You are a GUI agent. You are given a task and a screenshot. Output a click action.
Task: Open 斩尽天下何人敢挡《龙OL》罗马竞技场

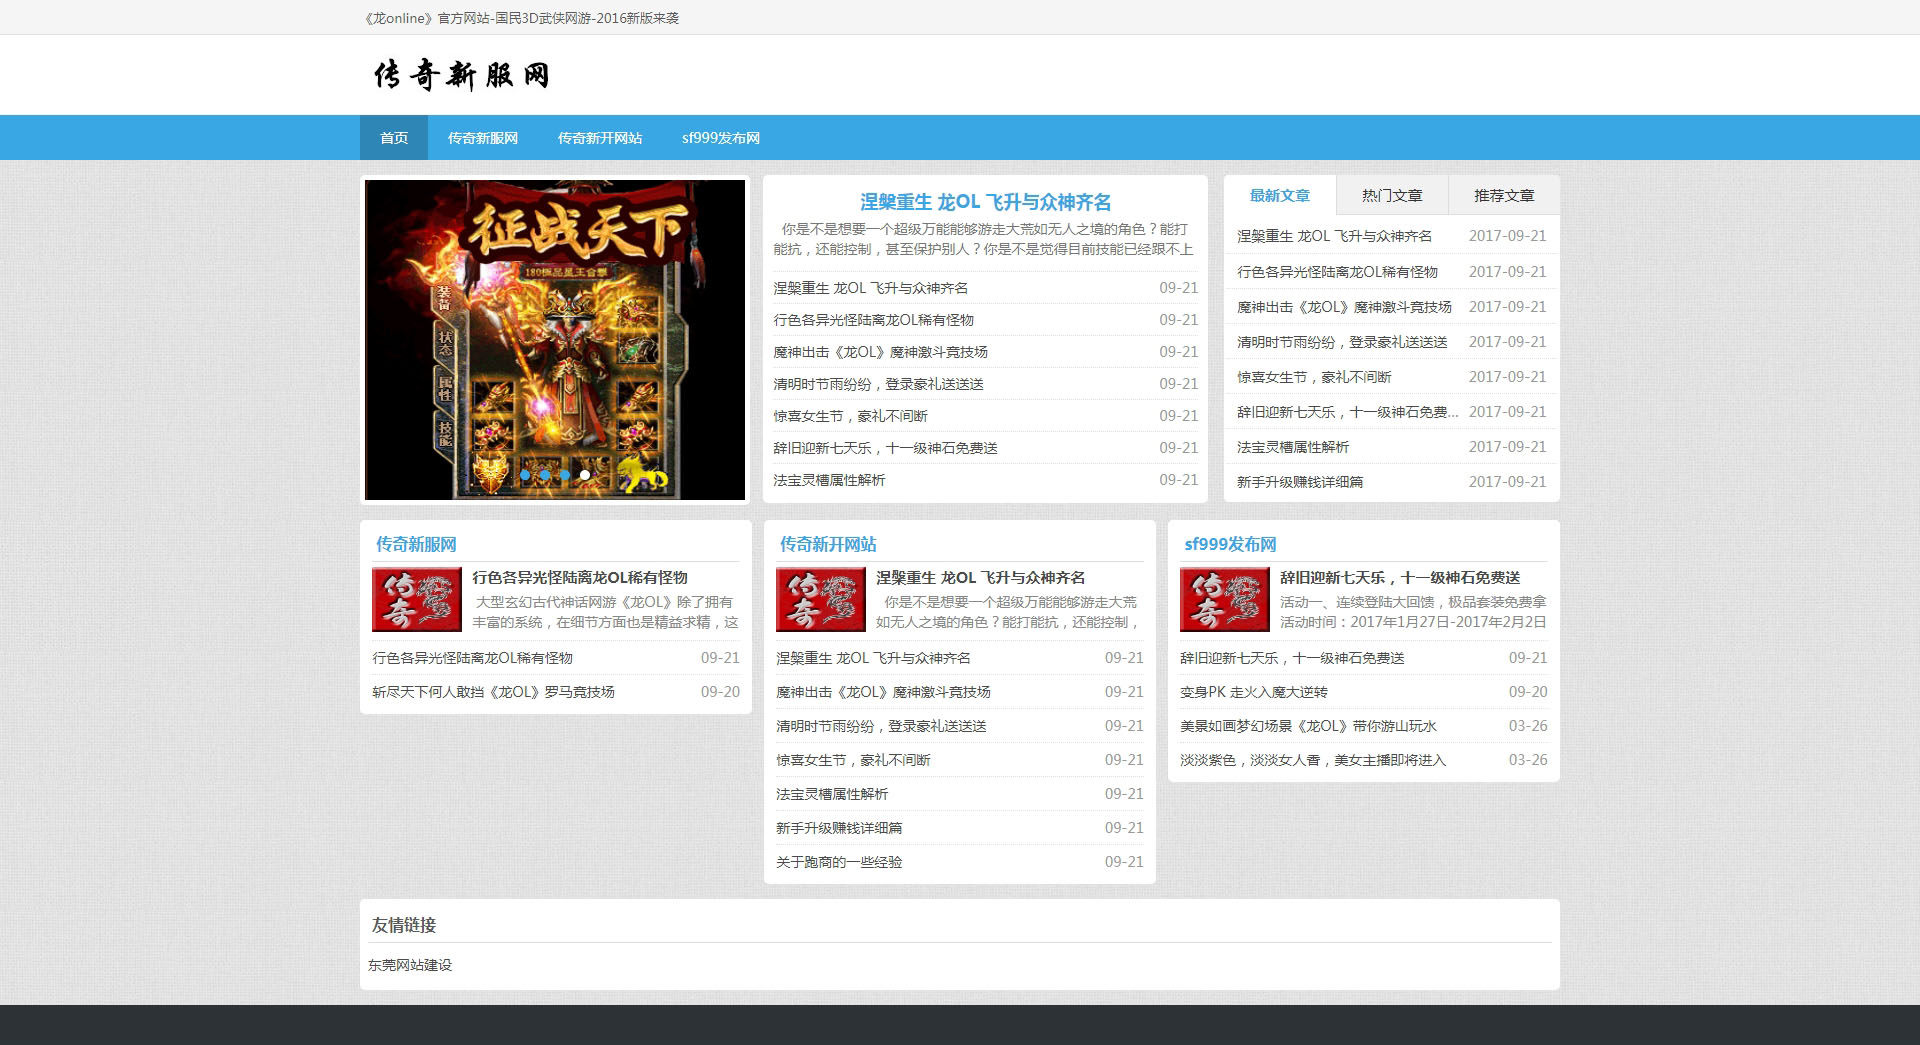tap(493, 692)
